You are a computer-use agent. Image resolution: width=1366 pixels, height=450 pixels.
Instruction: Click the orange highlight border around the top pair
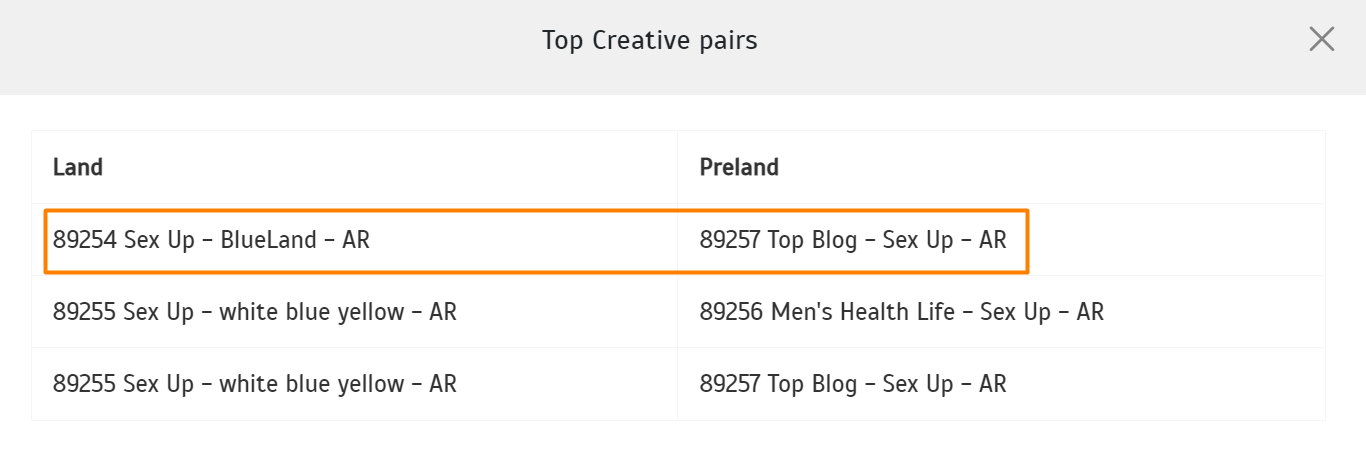pyautogui.click(x=536, y=210)
